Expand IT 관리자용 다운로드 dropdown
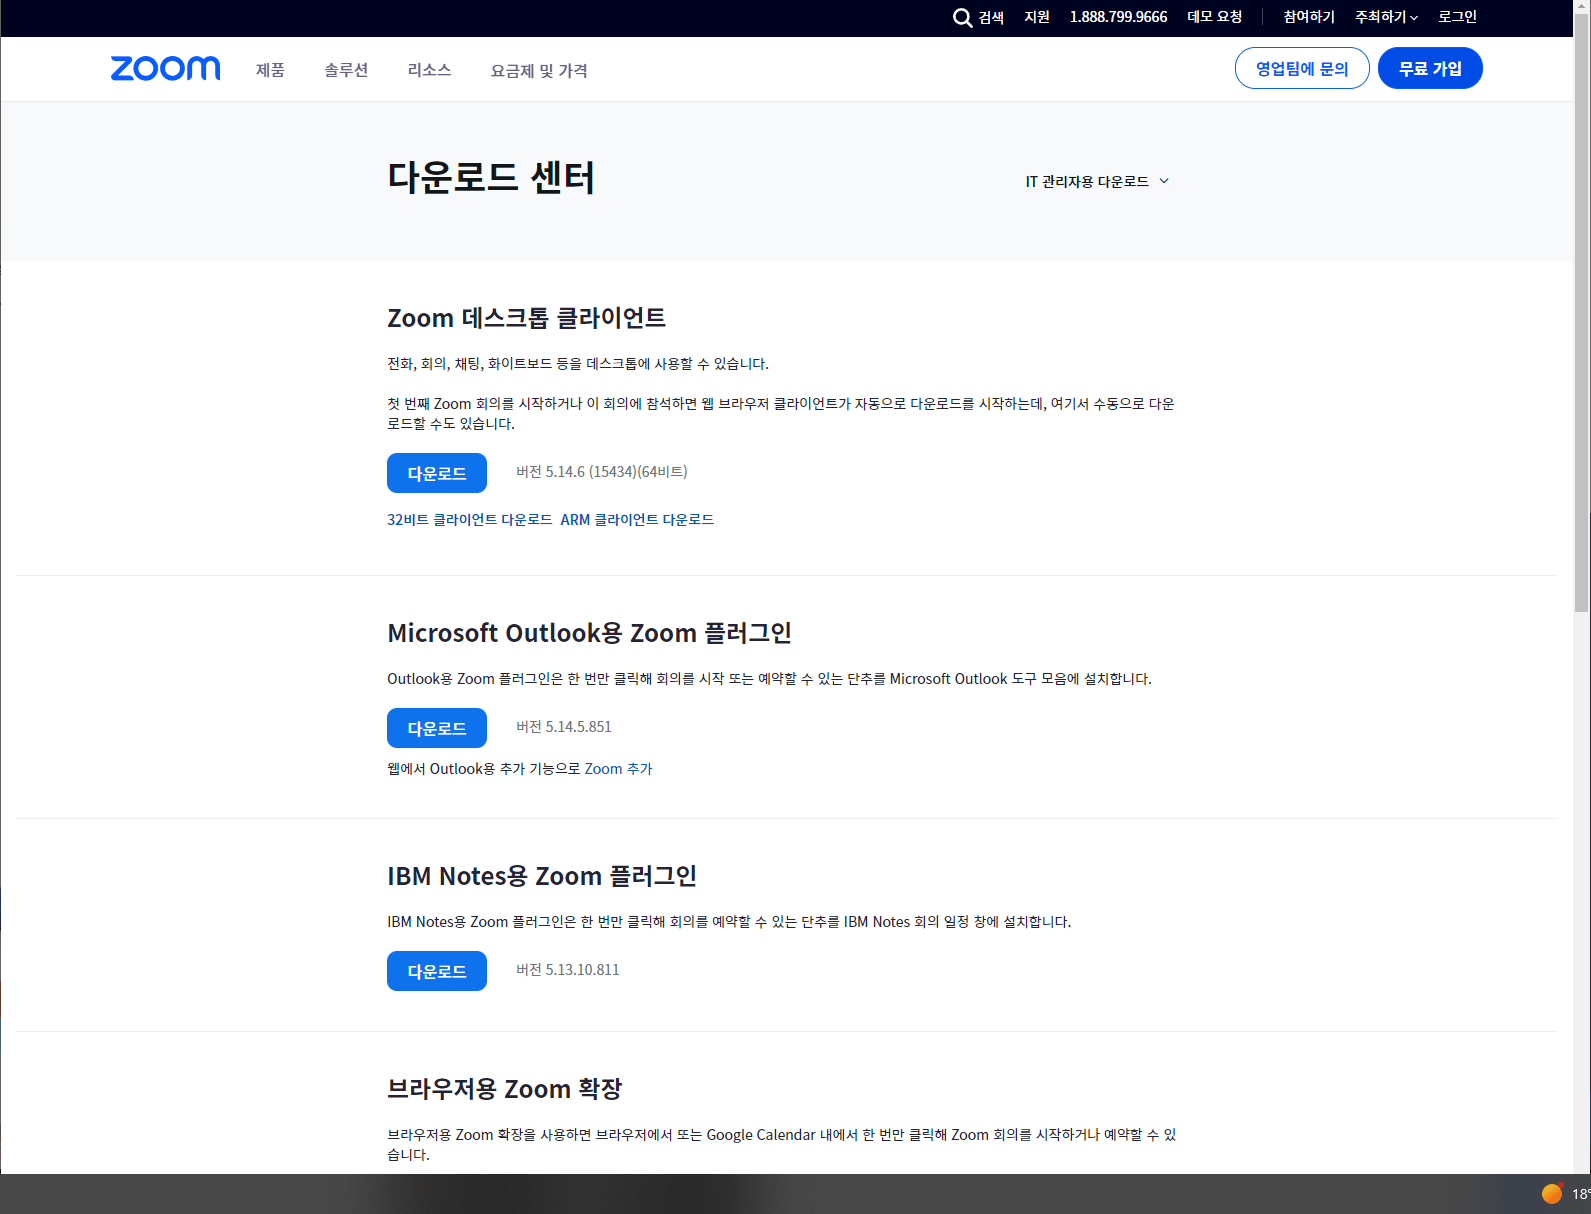Viewport: 1591px width, 1214px height. [x=1097, y=181]
